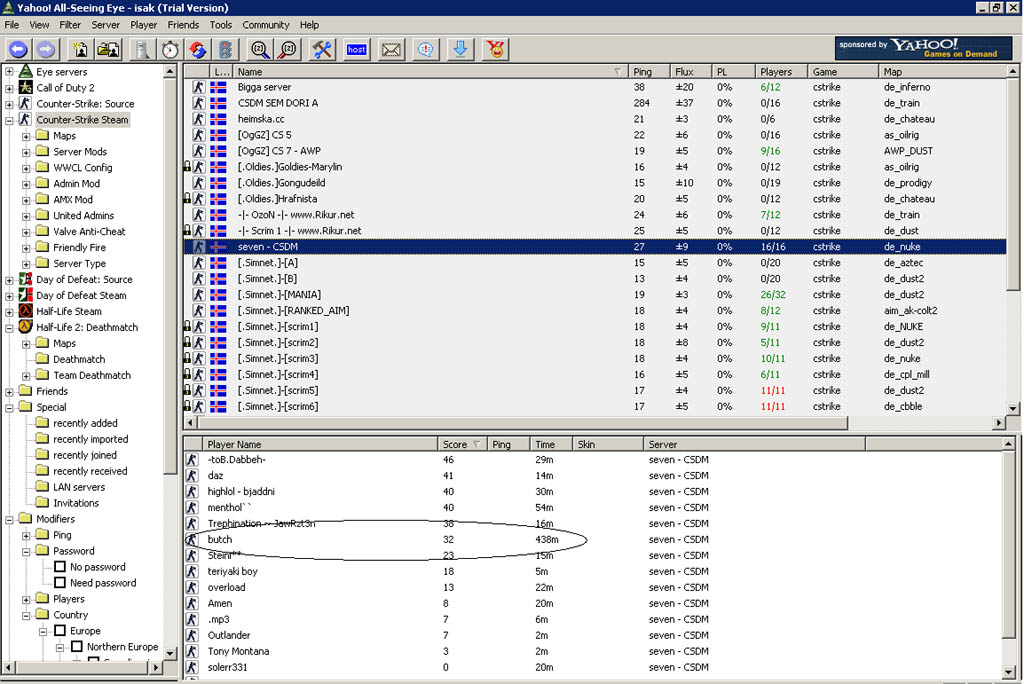Open the Filter menu
This screenshot has height=684, width=1024.
(x=70, y=25)
